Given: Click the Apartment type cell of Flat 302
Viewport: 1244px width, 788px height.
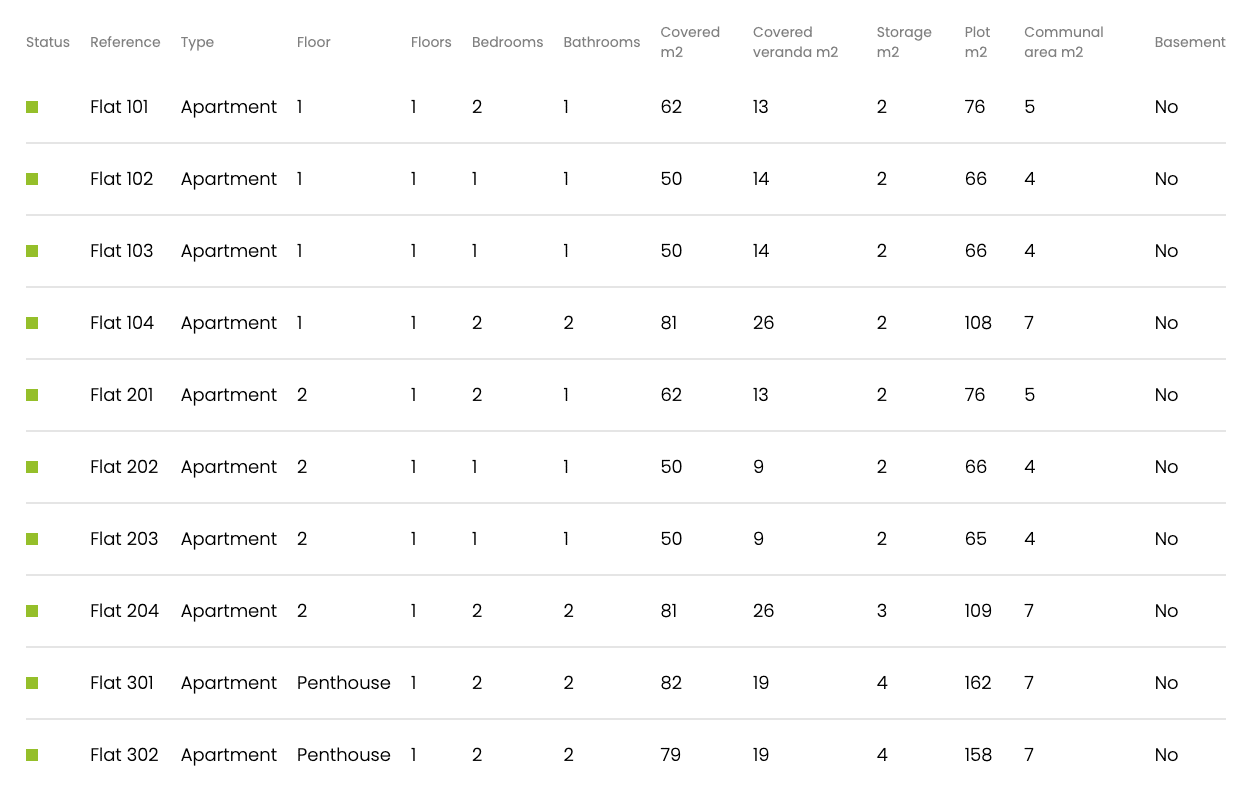Looking at the screenshot, I should coord(229,755).
